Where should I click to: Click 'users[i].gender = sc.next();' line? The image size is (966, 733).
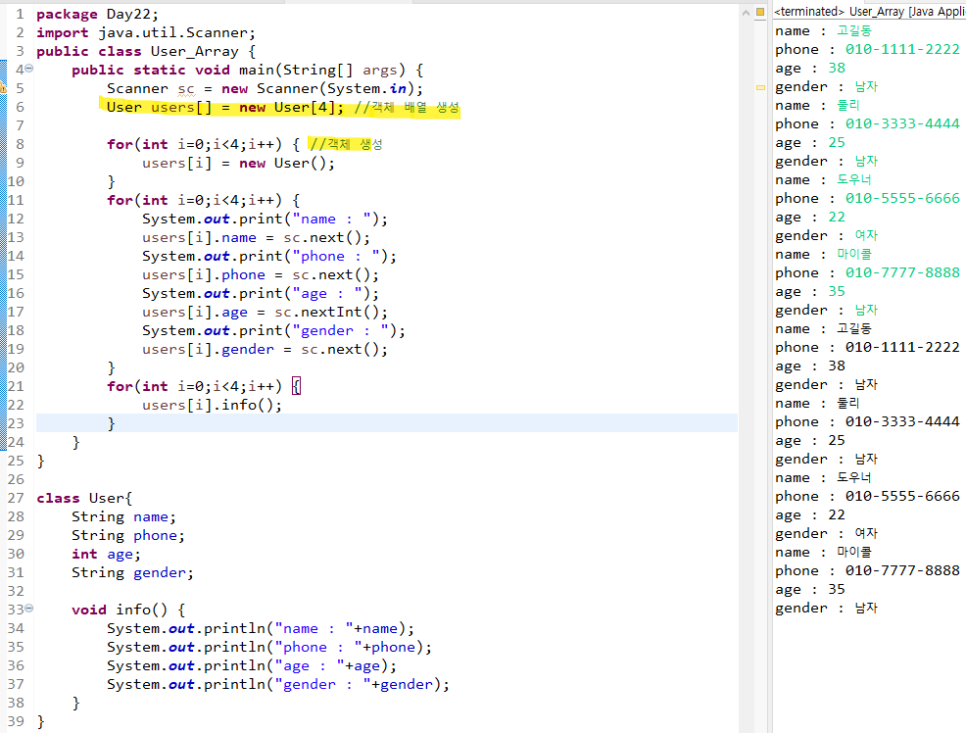click(265, 349)
